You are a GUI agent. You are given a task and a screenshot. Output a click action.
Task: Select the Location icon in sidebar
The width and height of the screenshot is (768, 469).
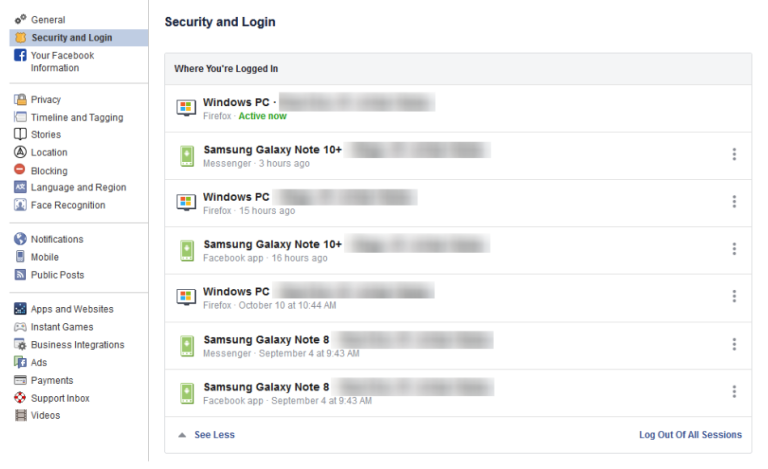pyautogui.click(x=20, y=152)
